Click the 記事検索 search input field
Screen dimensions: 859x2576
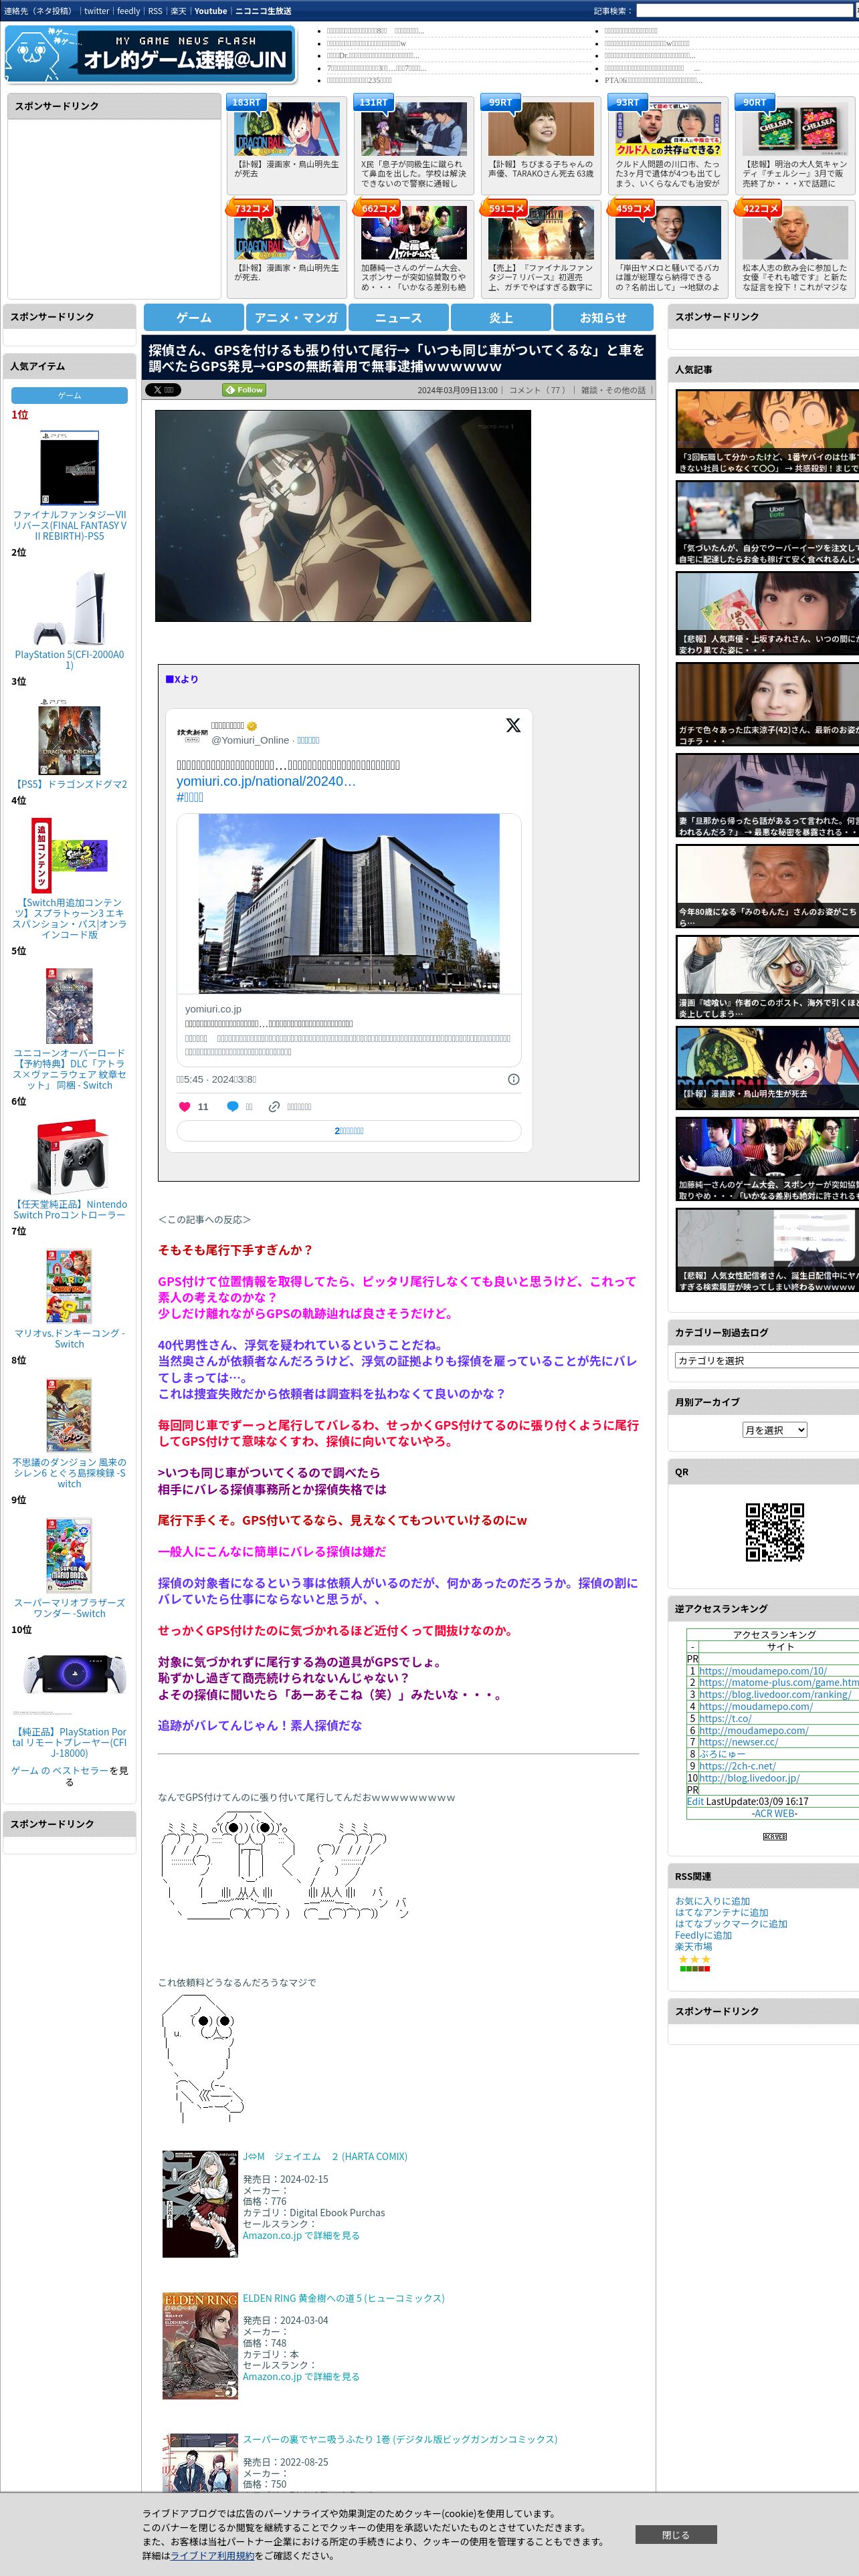[744, 11]
